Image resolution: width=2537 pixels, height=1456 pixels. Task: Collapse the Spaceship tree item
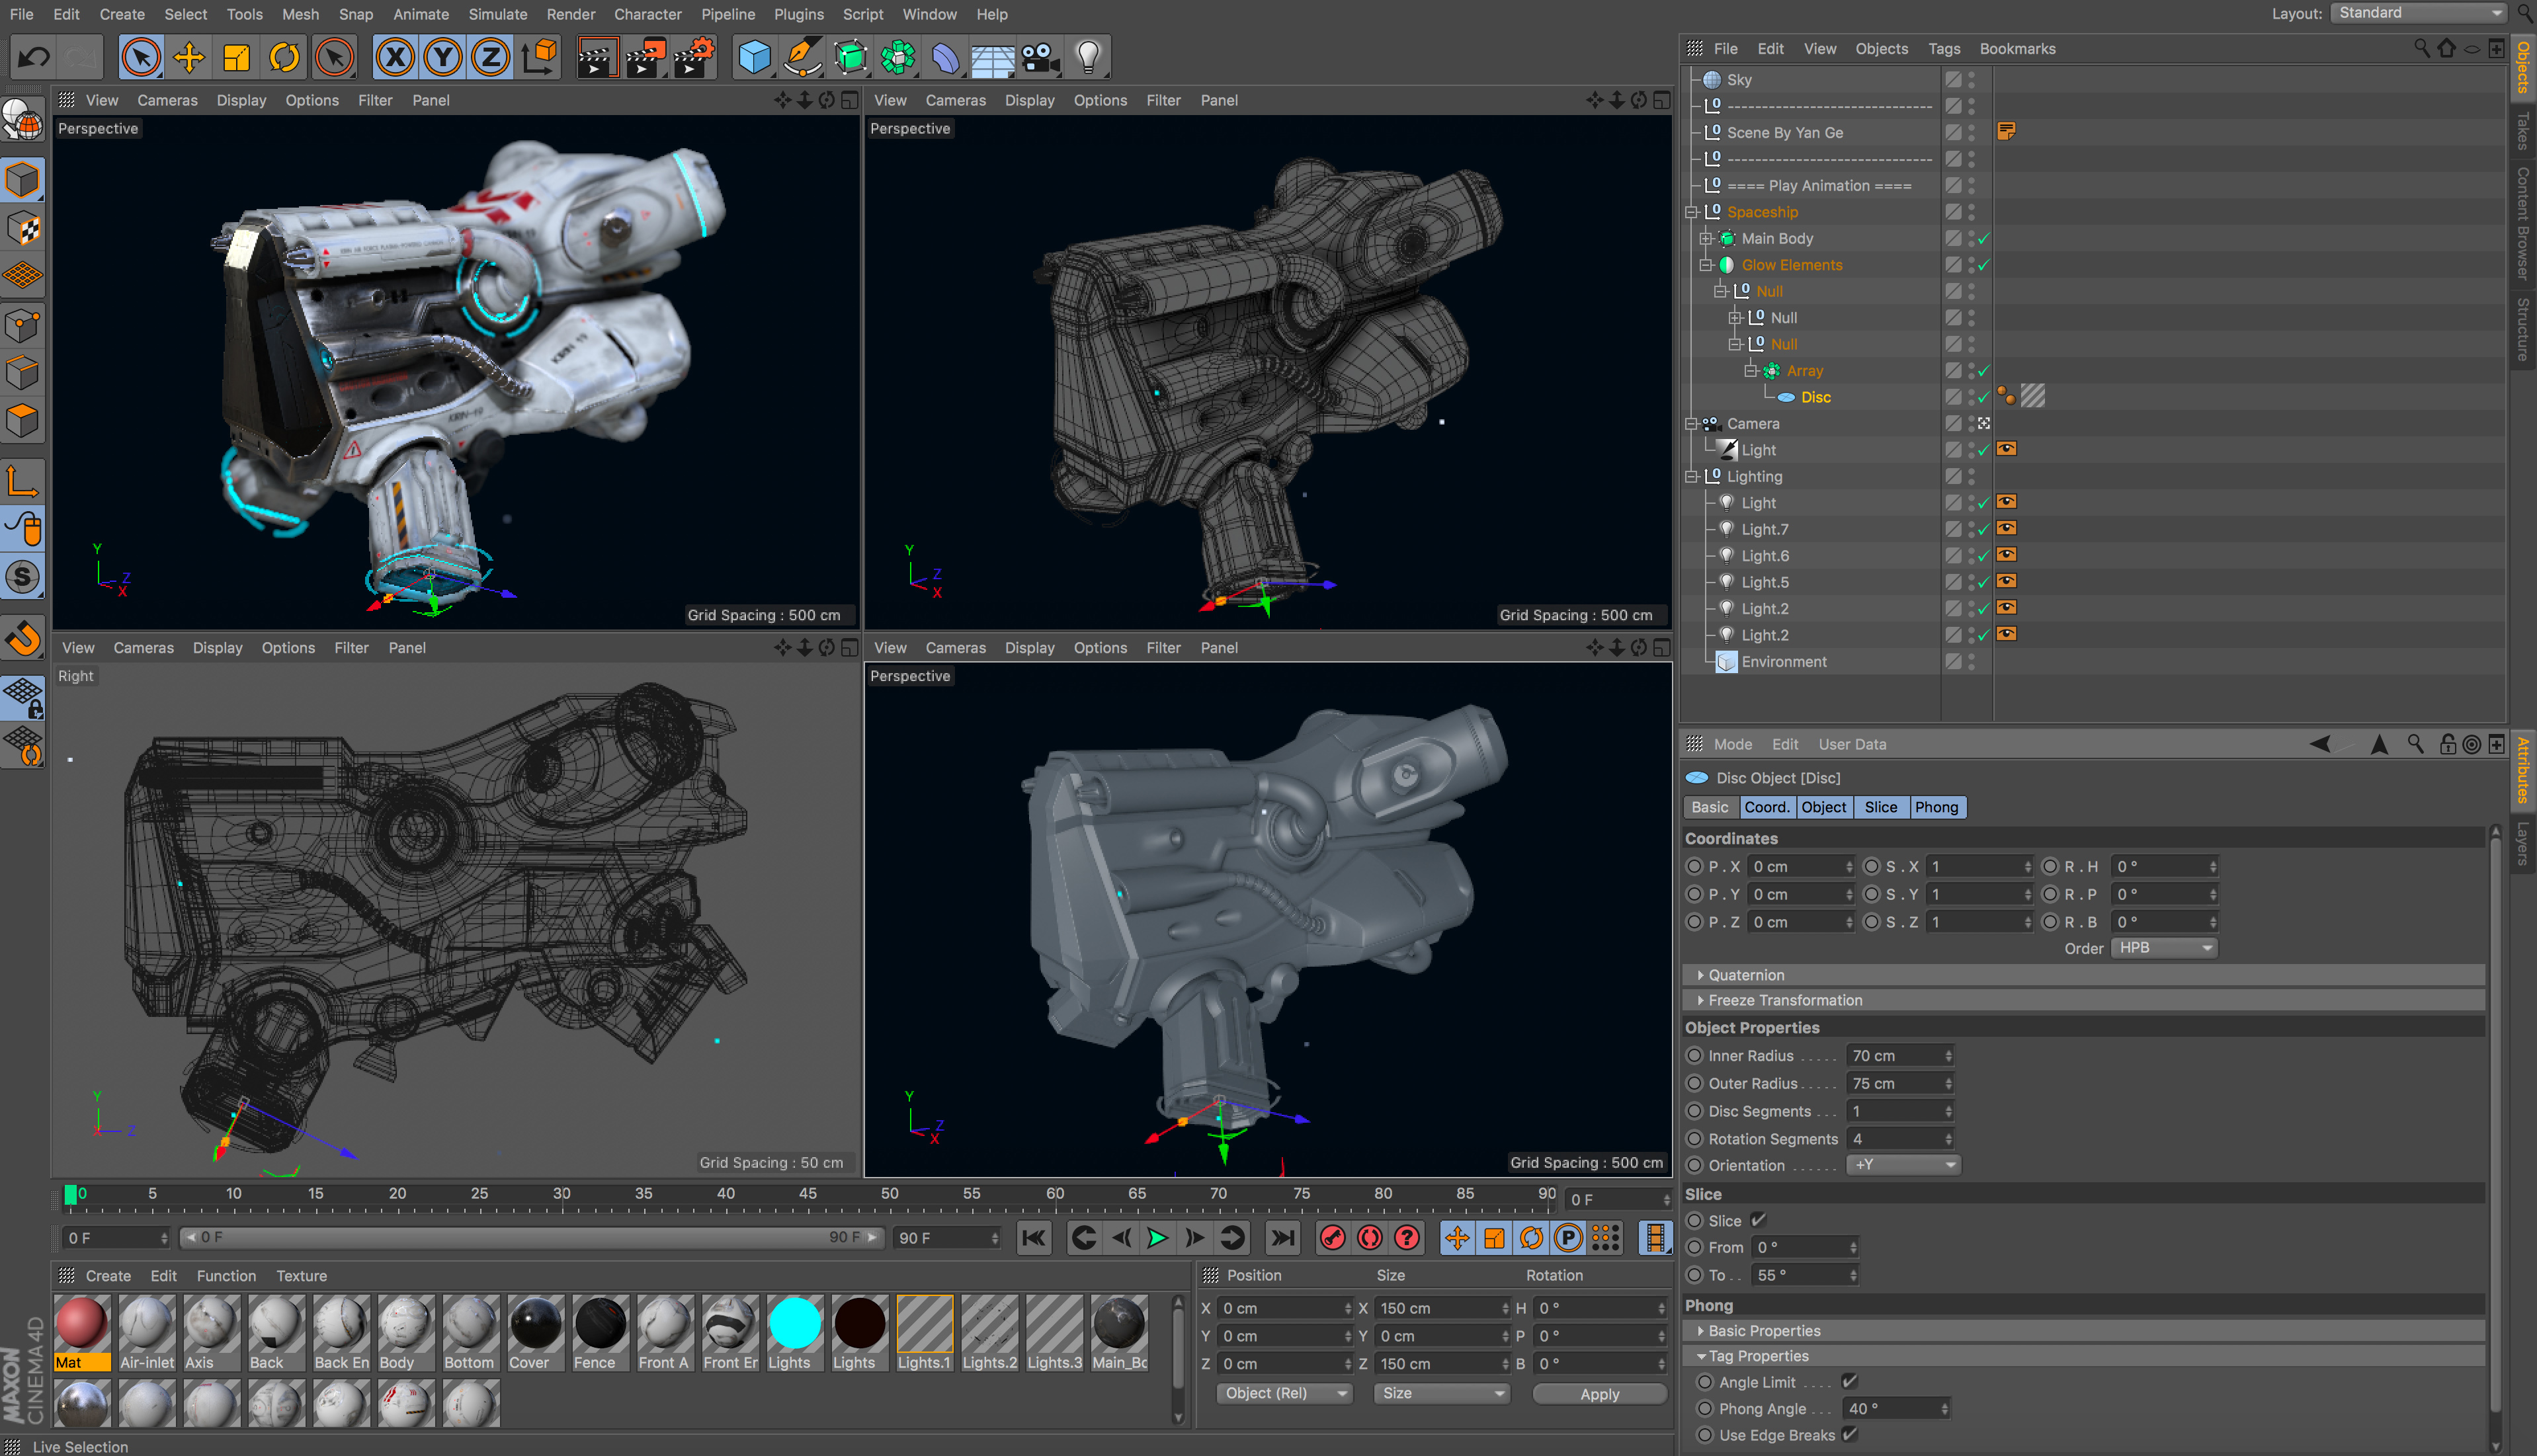(x=1691, y=212)
